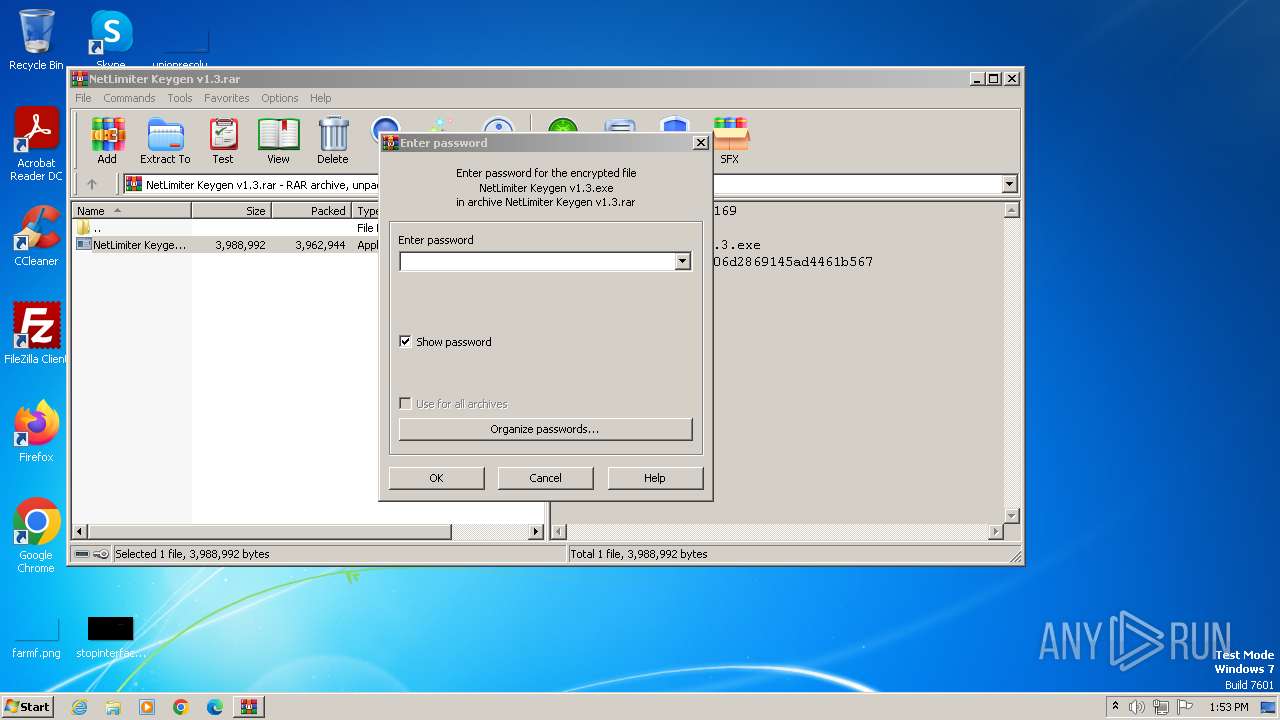Click the Extract To toolbar icon
1280x720 pixels.
[165, 141]
